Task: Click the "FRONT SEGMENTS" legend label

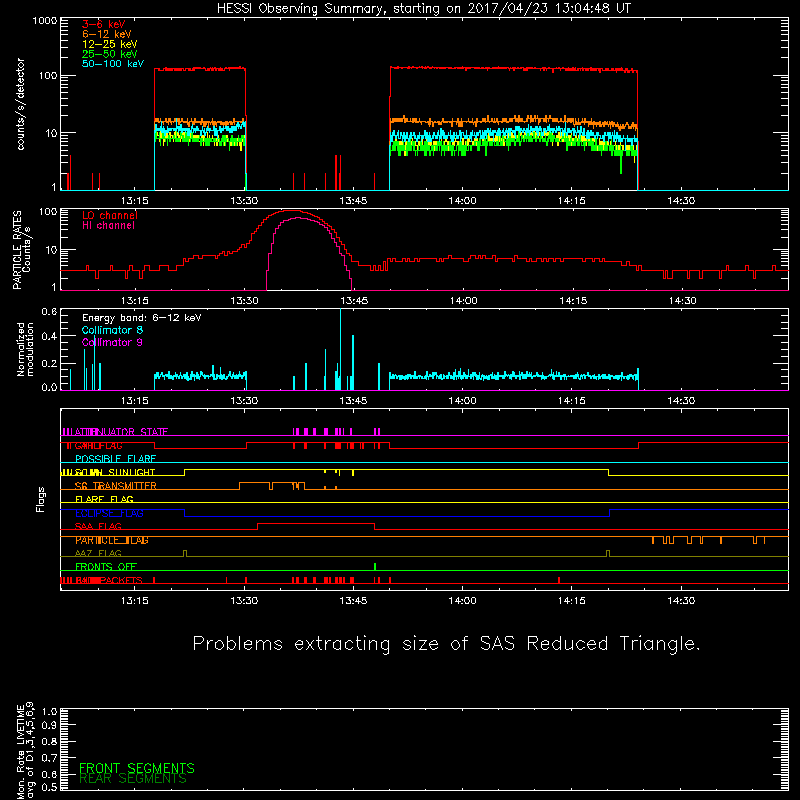Action: pos(137,768)
